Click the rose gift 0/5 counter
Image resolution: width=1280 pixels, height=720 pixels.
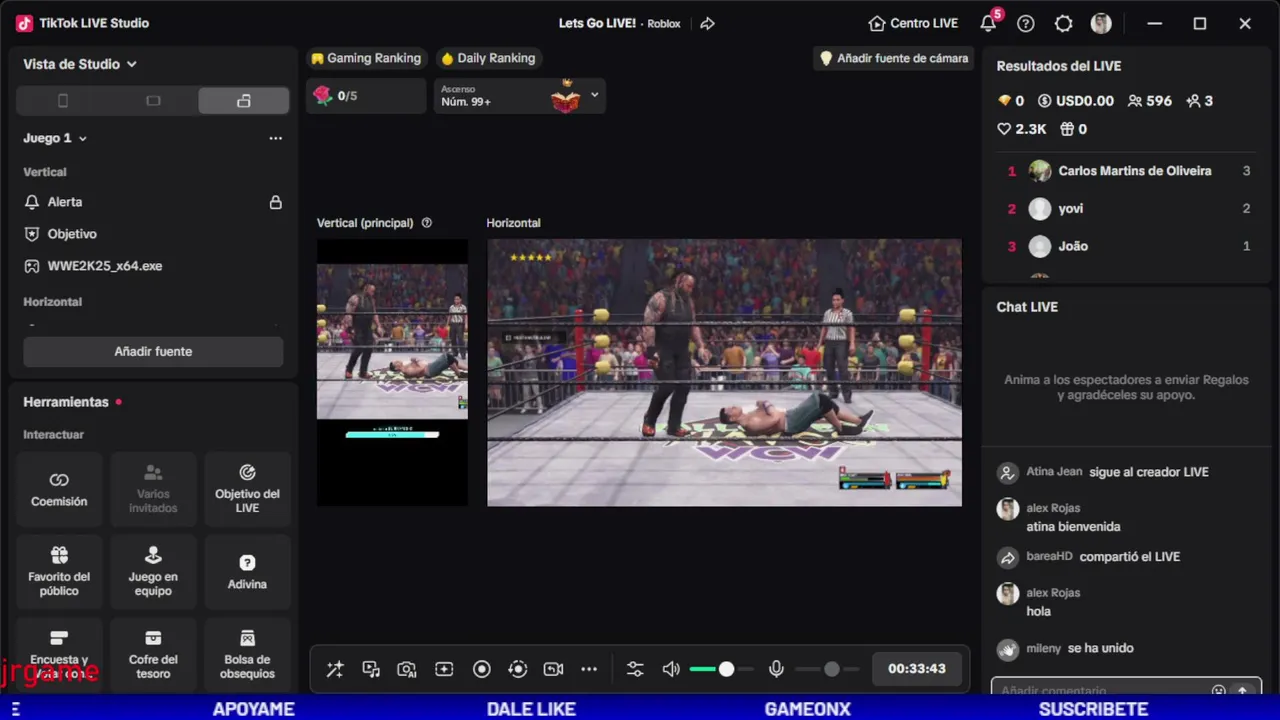(366, 96)
